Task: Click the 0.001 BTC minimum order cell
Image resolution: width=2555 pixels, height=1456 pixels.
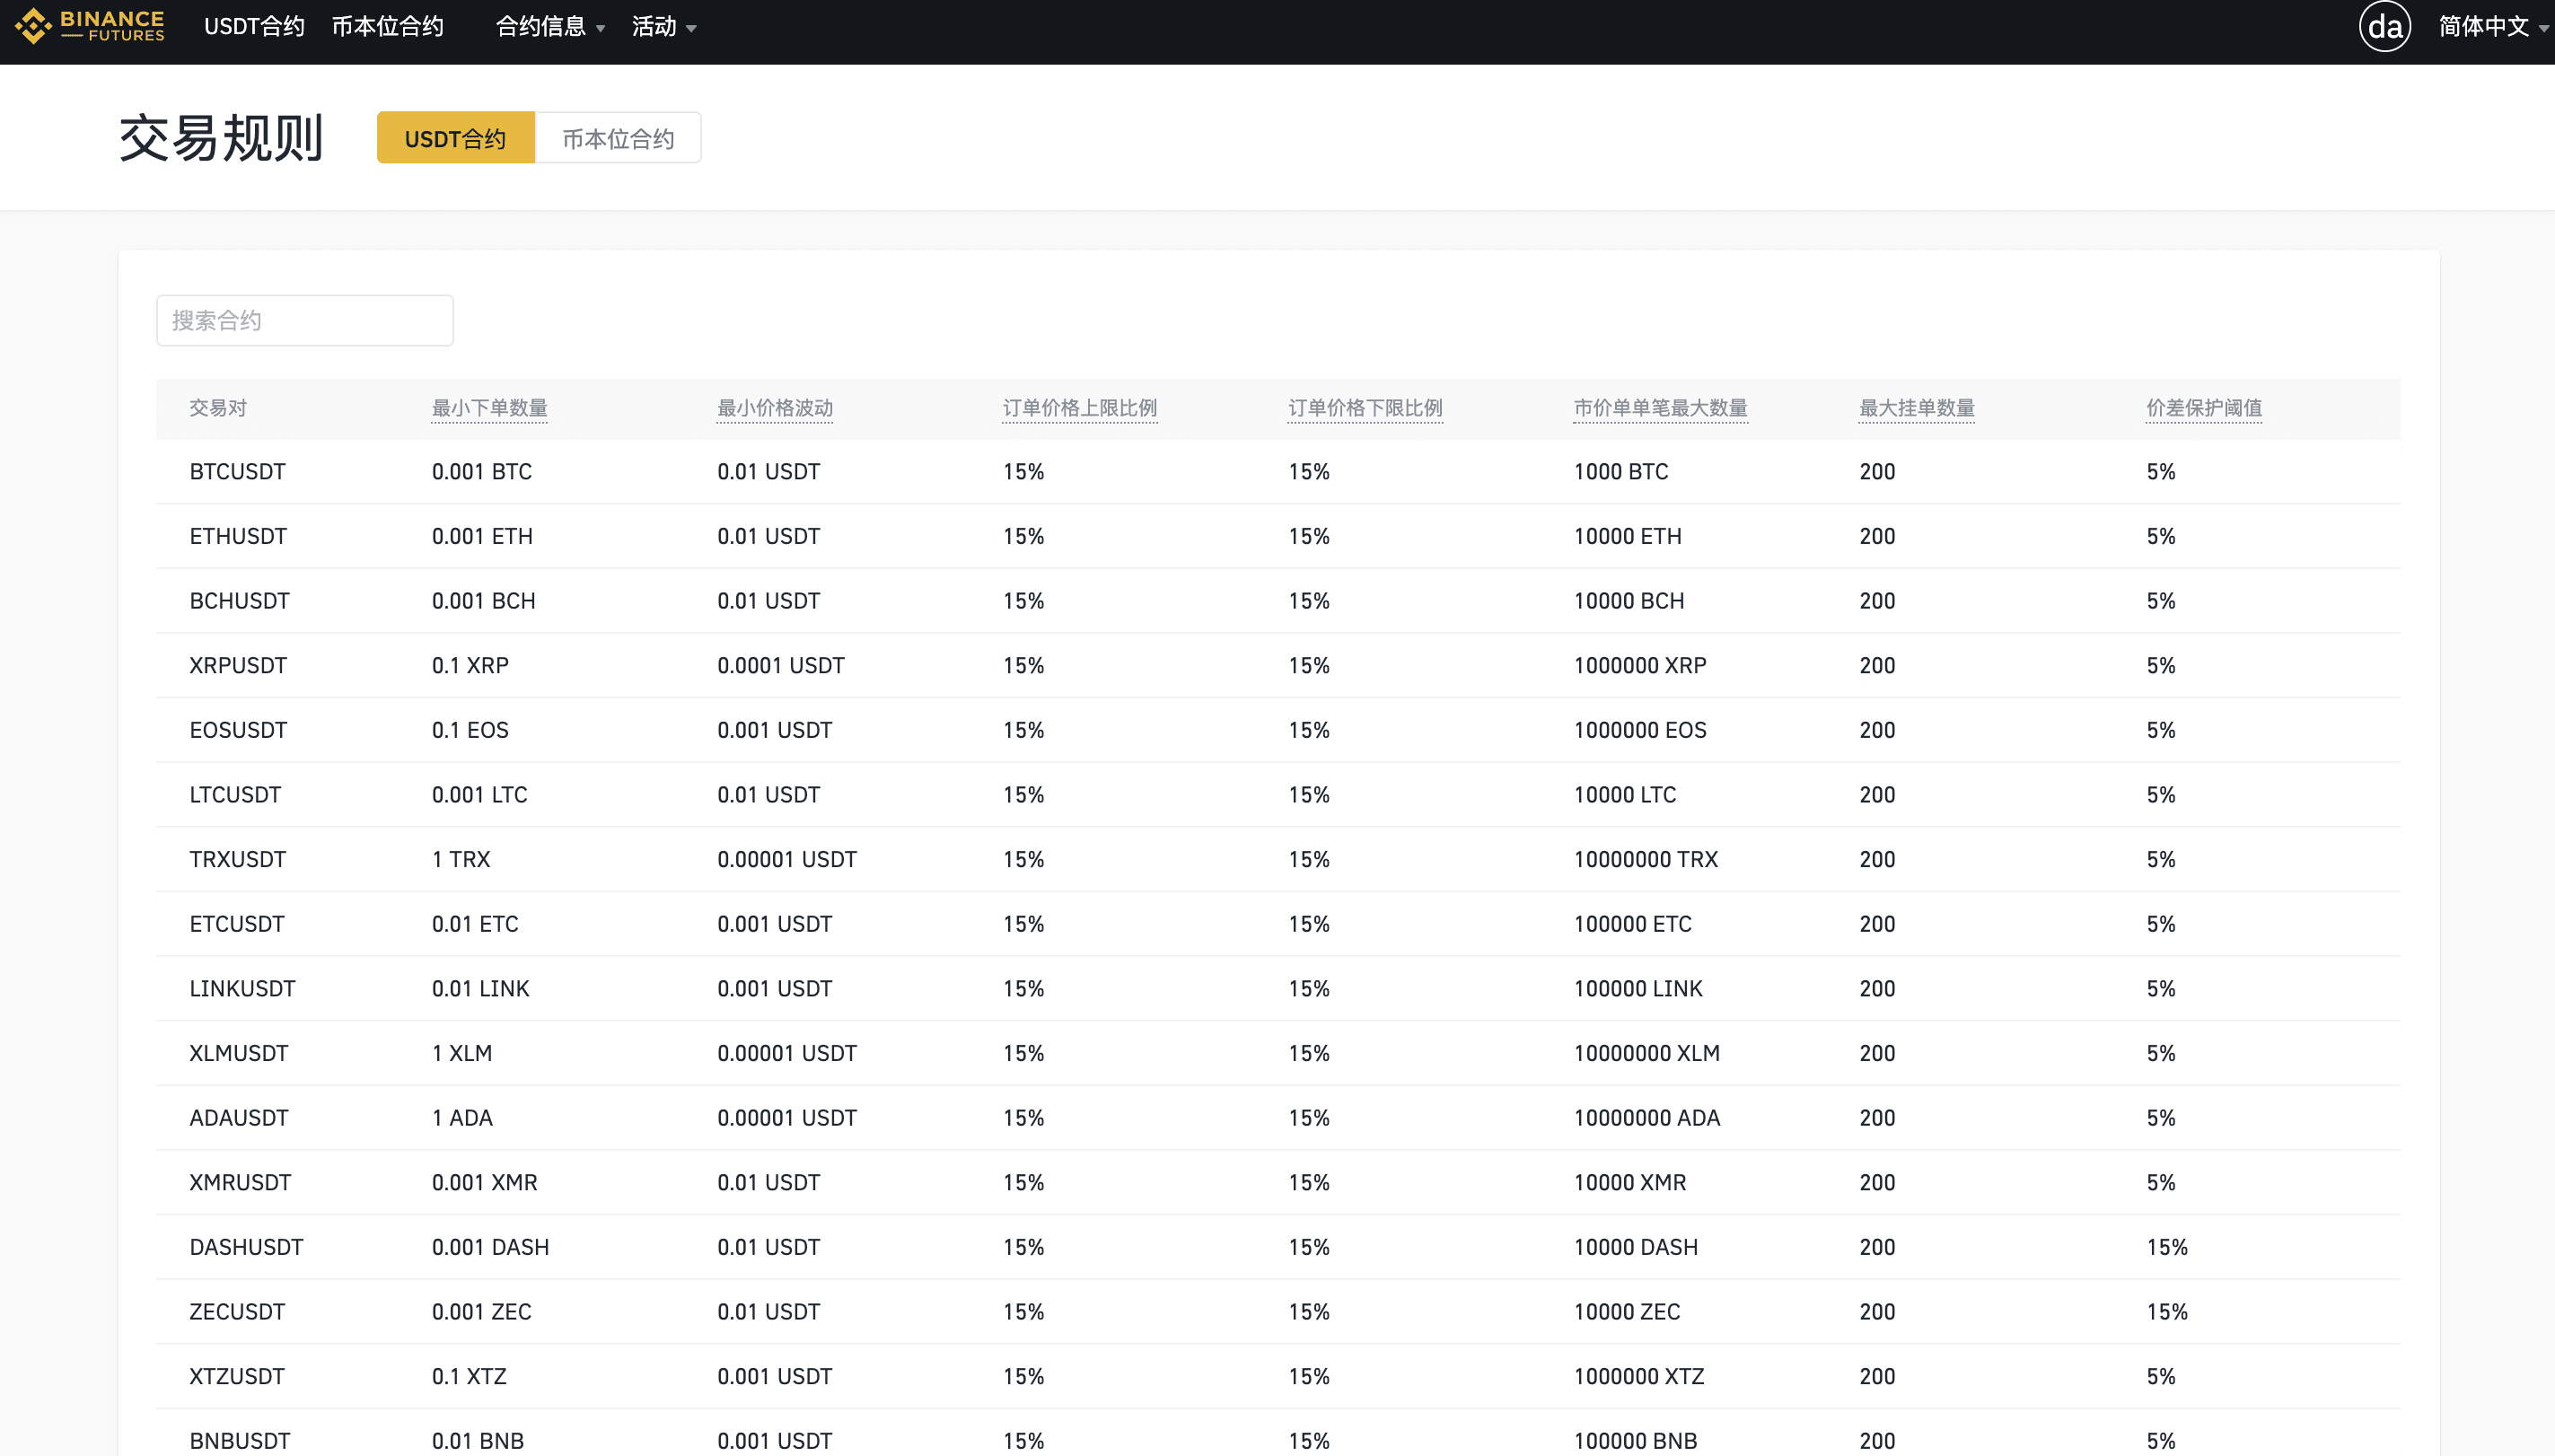Action: pyautogui.click(x=482, y=472)
